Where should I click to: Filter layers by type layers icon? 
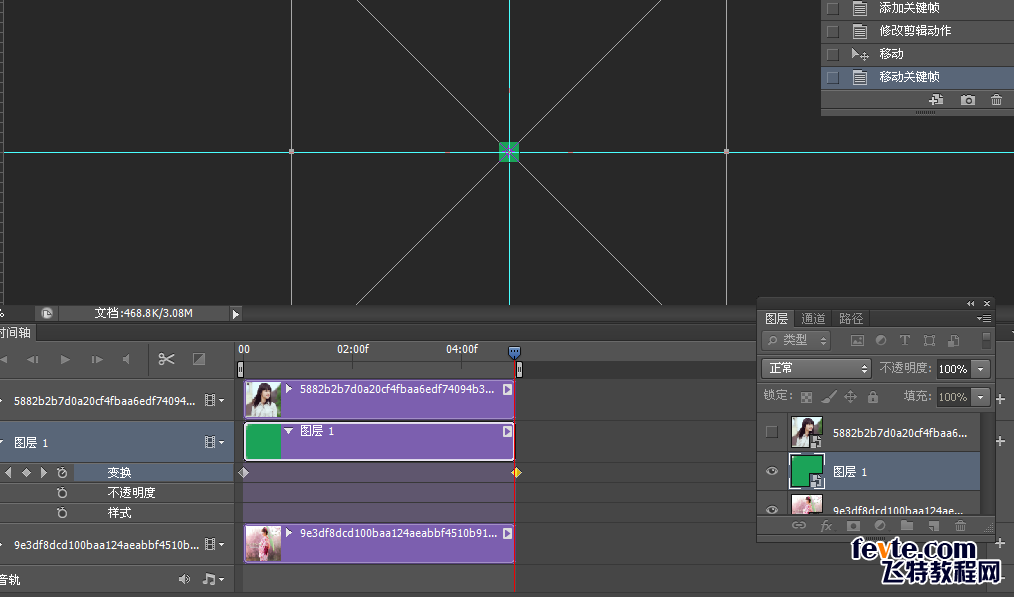(905, 340)
